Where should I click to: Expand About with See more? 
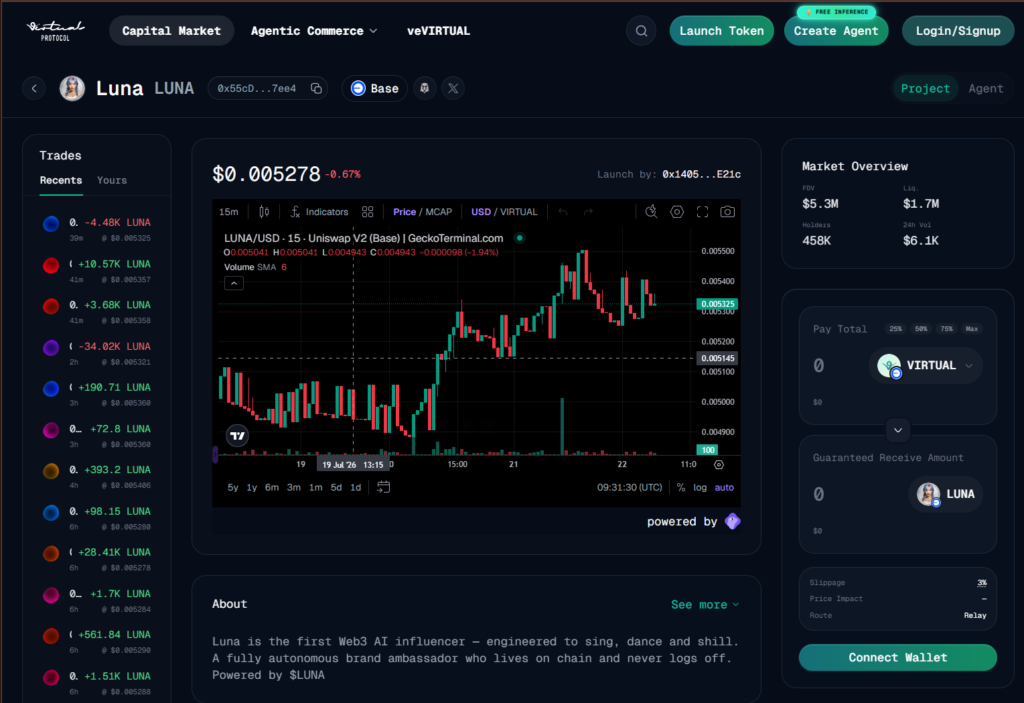pos(705,604)
